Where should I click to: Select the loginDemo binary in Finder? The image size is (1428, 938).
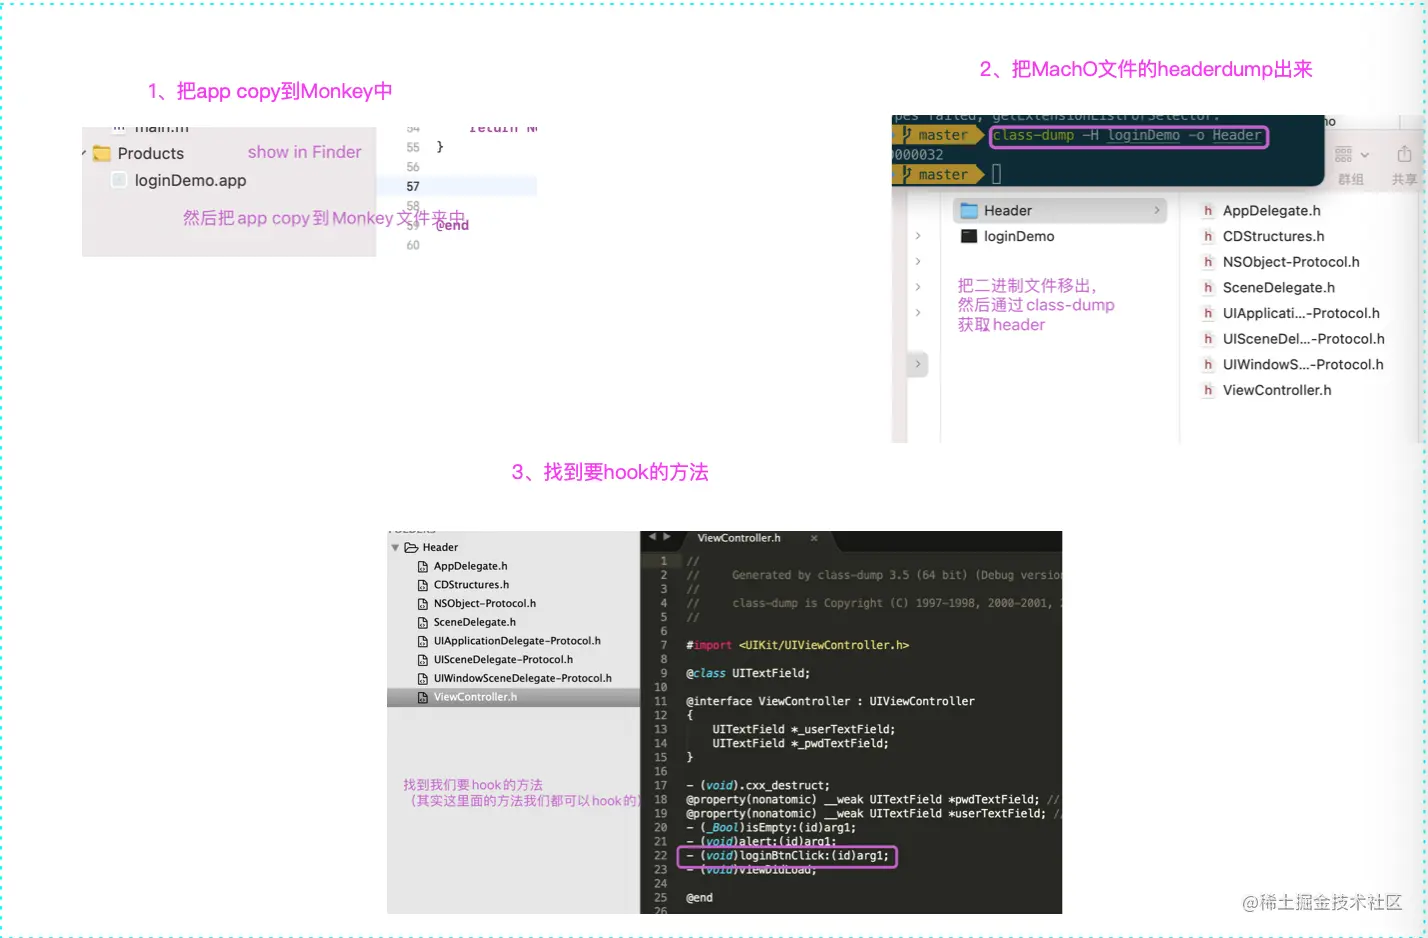[x=1007, y=236]
